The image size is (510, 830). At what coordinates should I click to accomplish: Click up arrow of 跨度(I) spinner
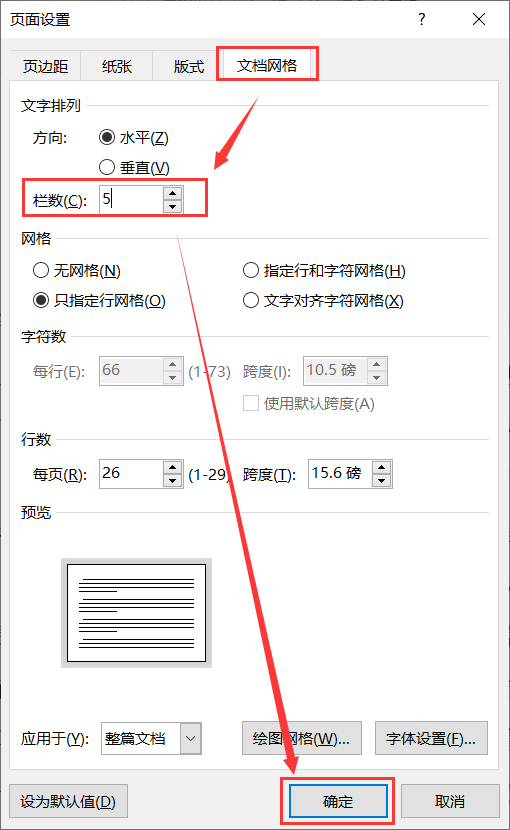coord(377,364)
